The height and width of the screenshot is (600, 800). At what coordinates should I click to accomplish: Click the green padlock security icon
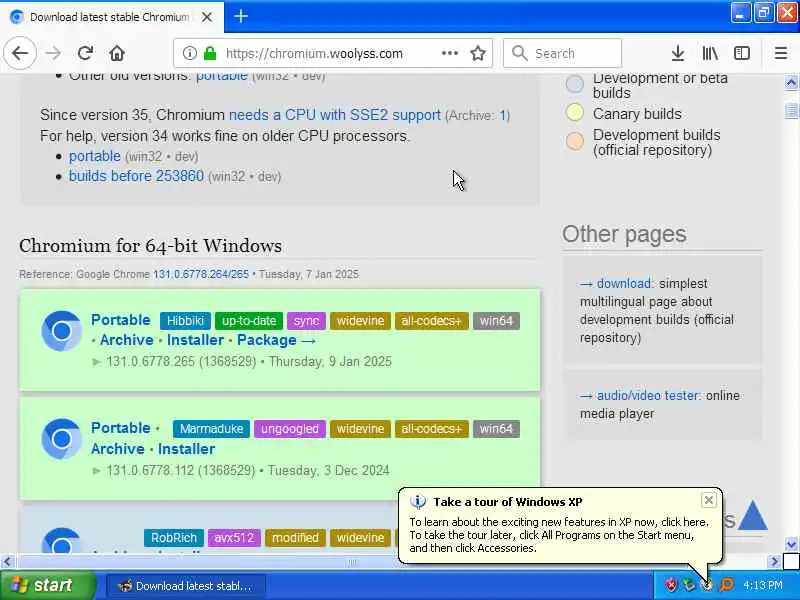[210, 53]
